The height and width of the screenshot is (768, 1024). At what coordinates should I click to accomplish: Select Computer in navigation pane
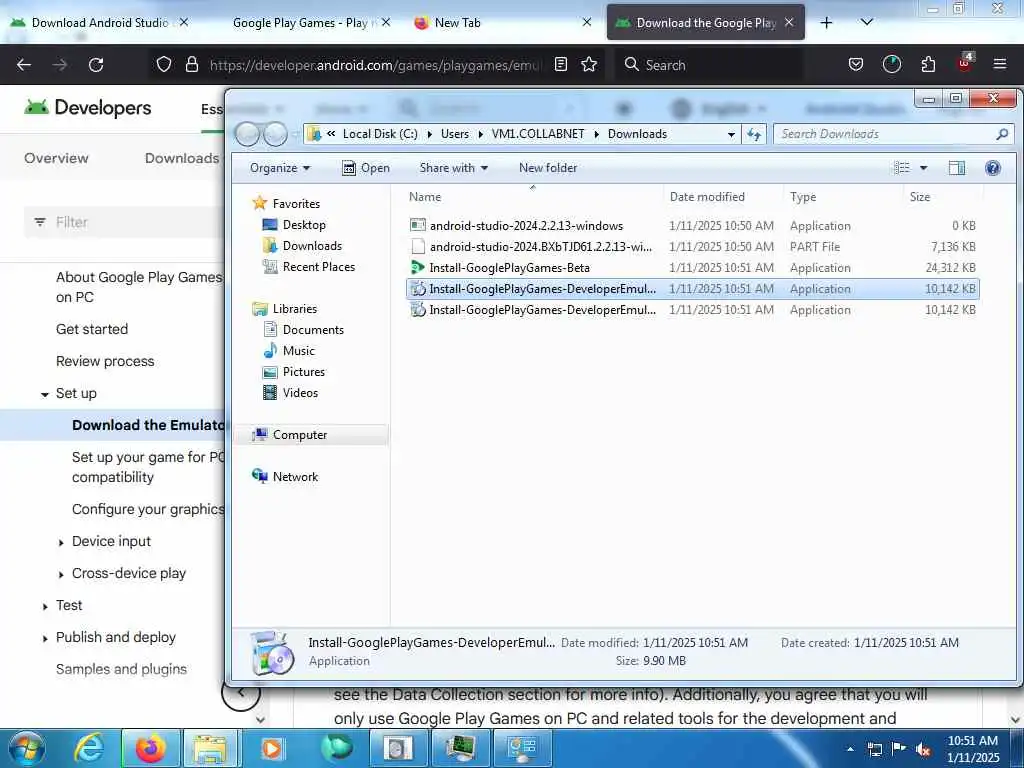point(300,435)
